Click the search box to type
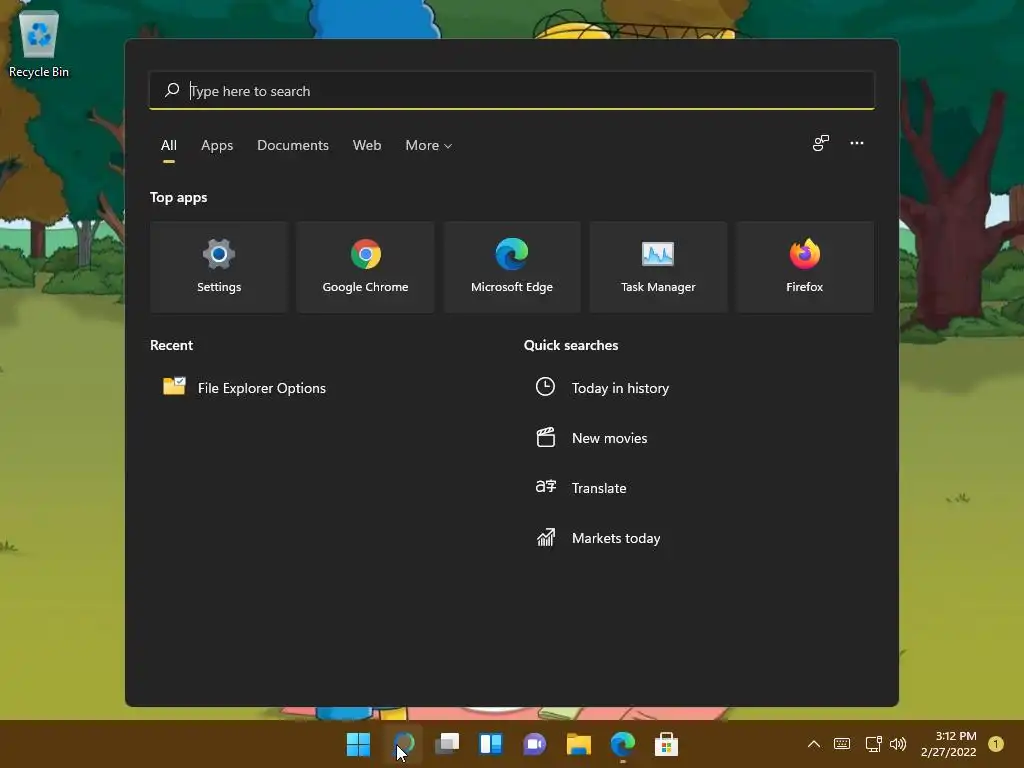This screenshot has width=1024, height=768. (512, 91)
